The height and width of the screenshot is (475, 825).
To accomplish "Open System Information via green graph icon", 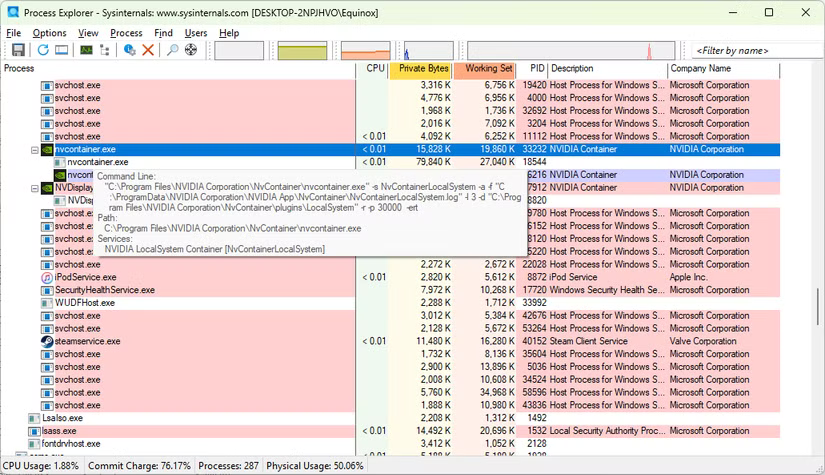I will pyautogui.click(x=86, y=50).
